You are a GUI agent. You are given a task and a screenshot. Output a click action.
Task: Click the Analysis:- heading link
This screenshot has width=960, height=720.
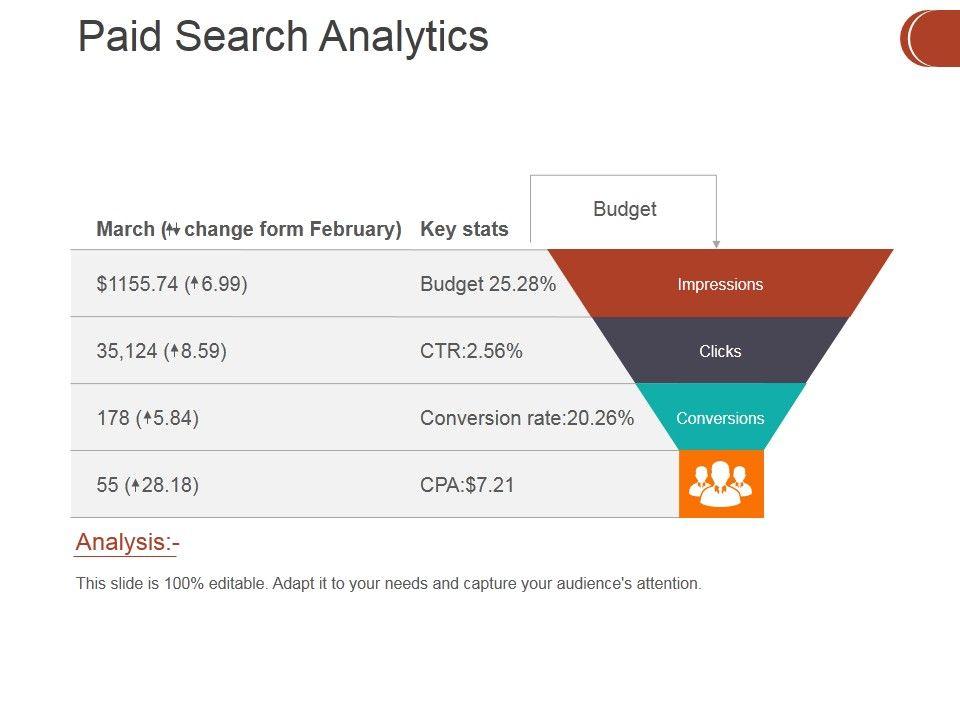click(127, 543)
